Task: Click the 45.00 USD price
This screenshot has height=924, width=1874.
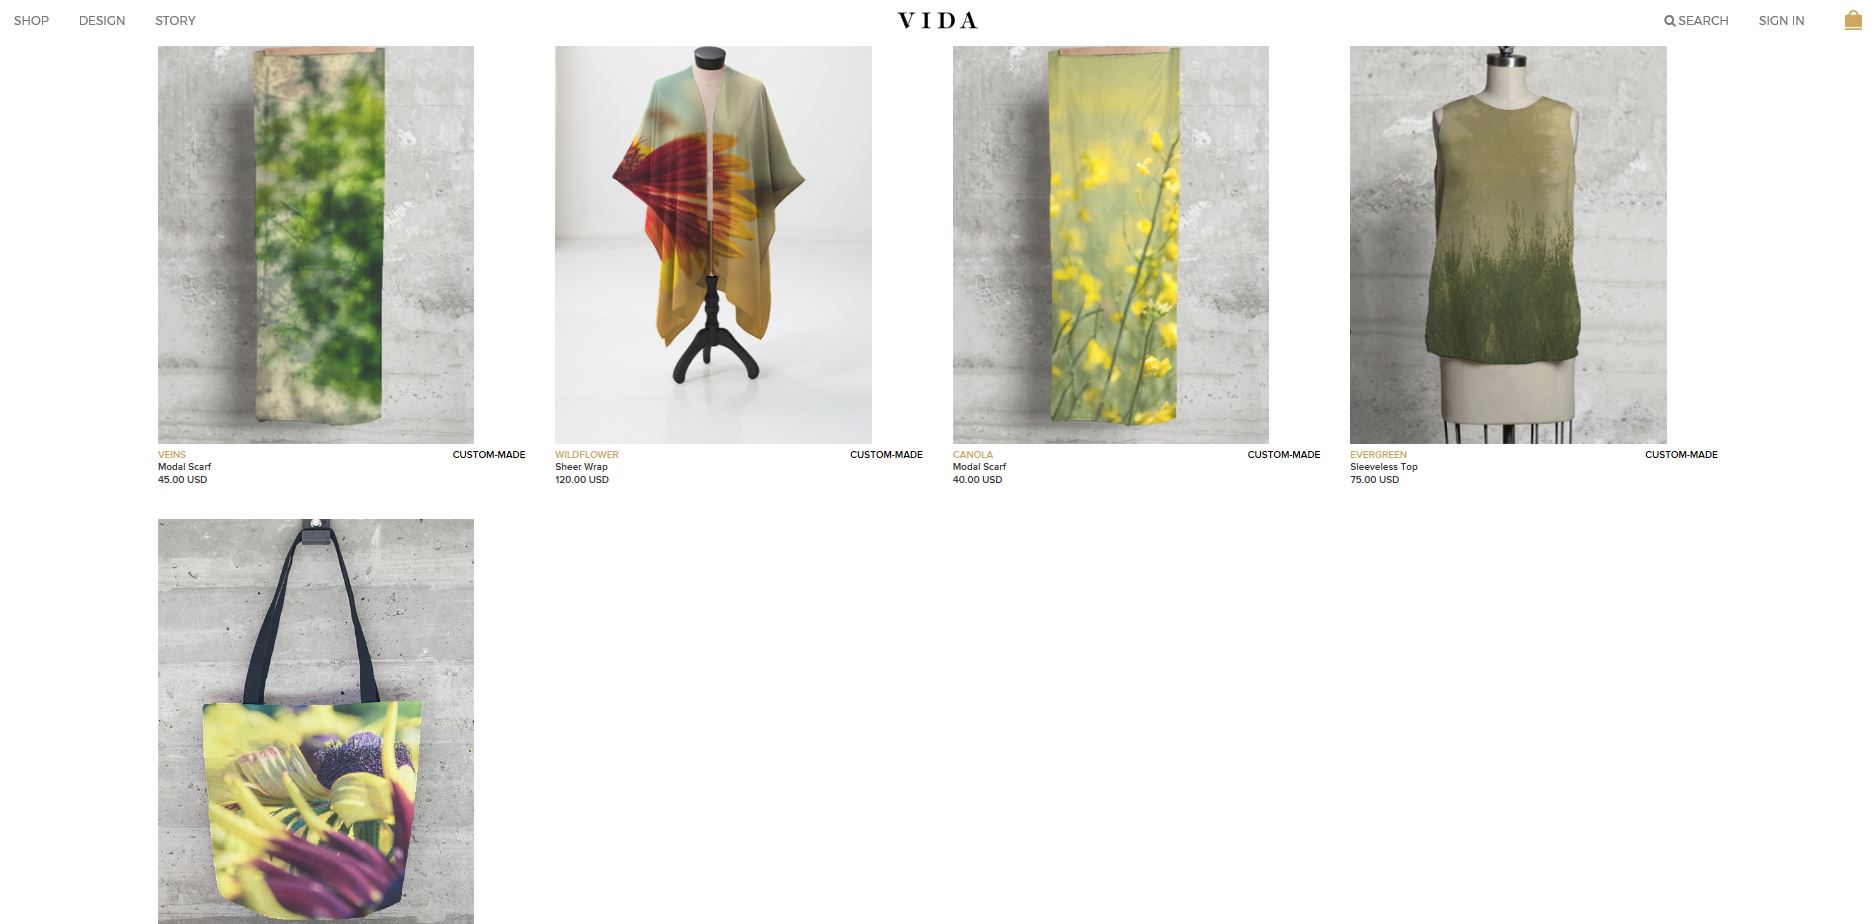Action: [x=182, y=480]
